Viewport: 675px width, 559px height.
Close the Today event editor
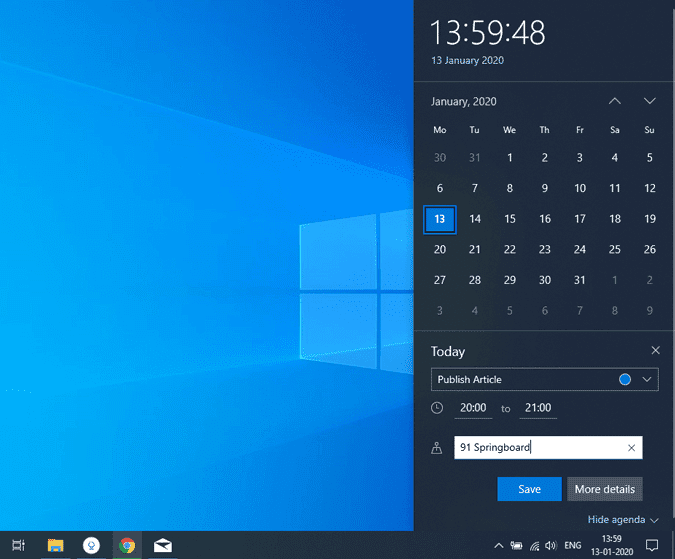click(655, 350)
